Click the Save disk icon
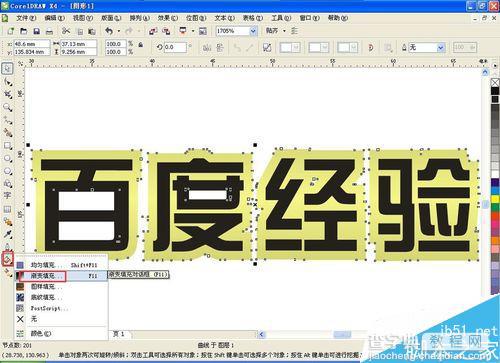The width and height of the screenshot is (500, 363). [x=37, y=31]
